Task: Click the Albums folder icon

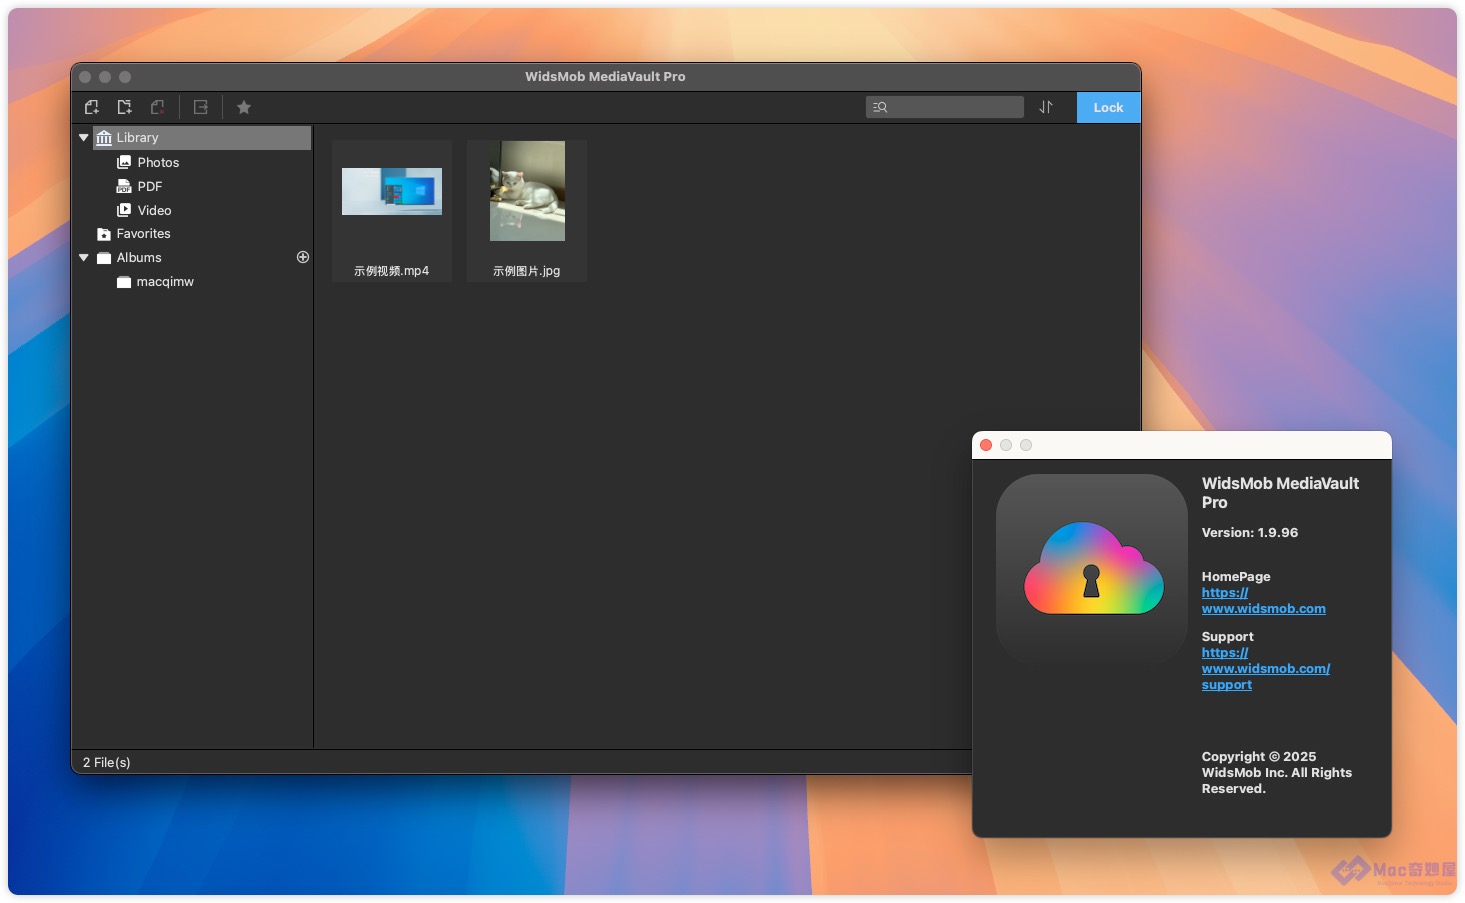Action: (x=104, y=258)
